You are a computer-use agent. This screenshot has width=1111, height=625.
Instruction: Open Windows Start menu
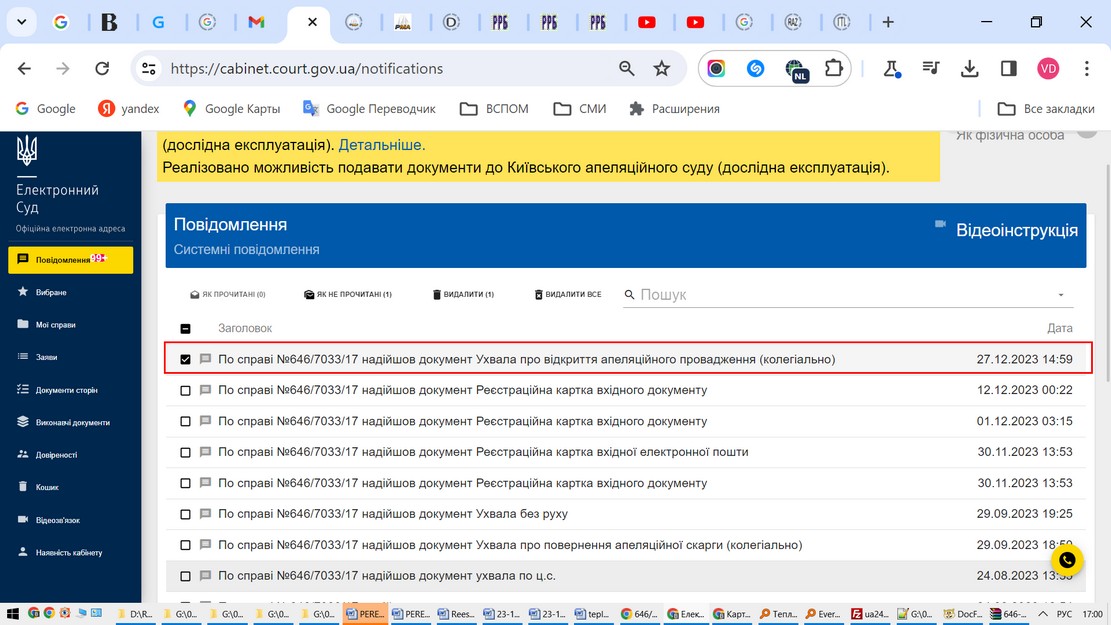(11, 614)
